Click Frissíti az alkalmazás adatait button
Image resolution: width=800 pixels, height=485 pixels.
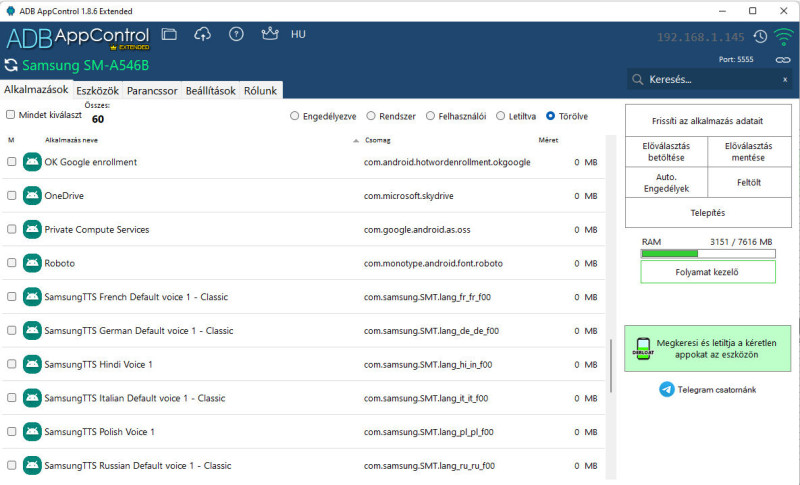[708, 121]
